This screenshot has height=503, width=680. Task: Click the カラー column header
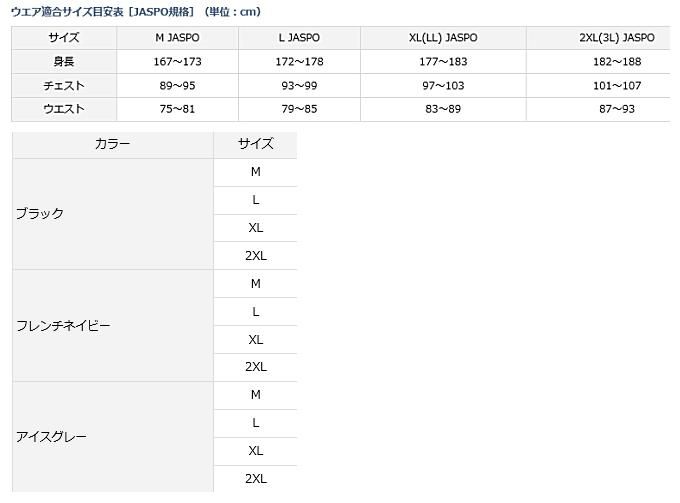(x=112, y=144)
